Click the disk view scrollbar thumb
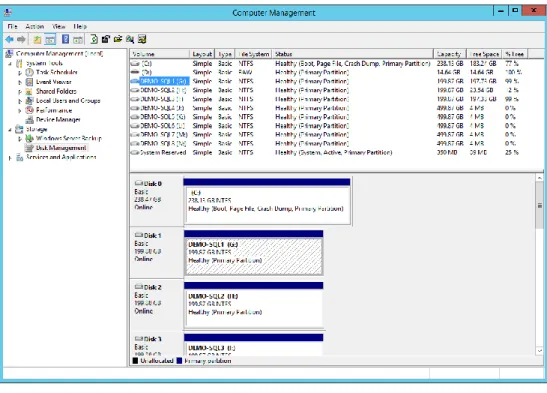The image size is (547, 393). click(540, 205)
